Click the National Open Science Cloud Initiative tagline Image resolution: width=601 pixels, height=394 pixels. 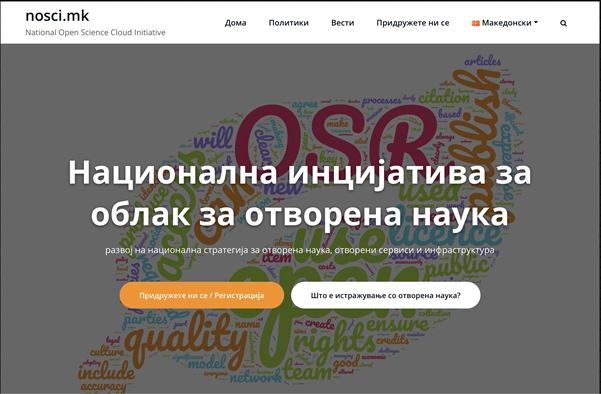point(95,33)
